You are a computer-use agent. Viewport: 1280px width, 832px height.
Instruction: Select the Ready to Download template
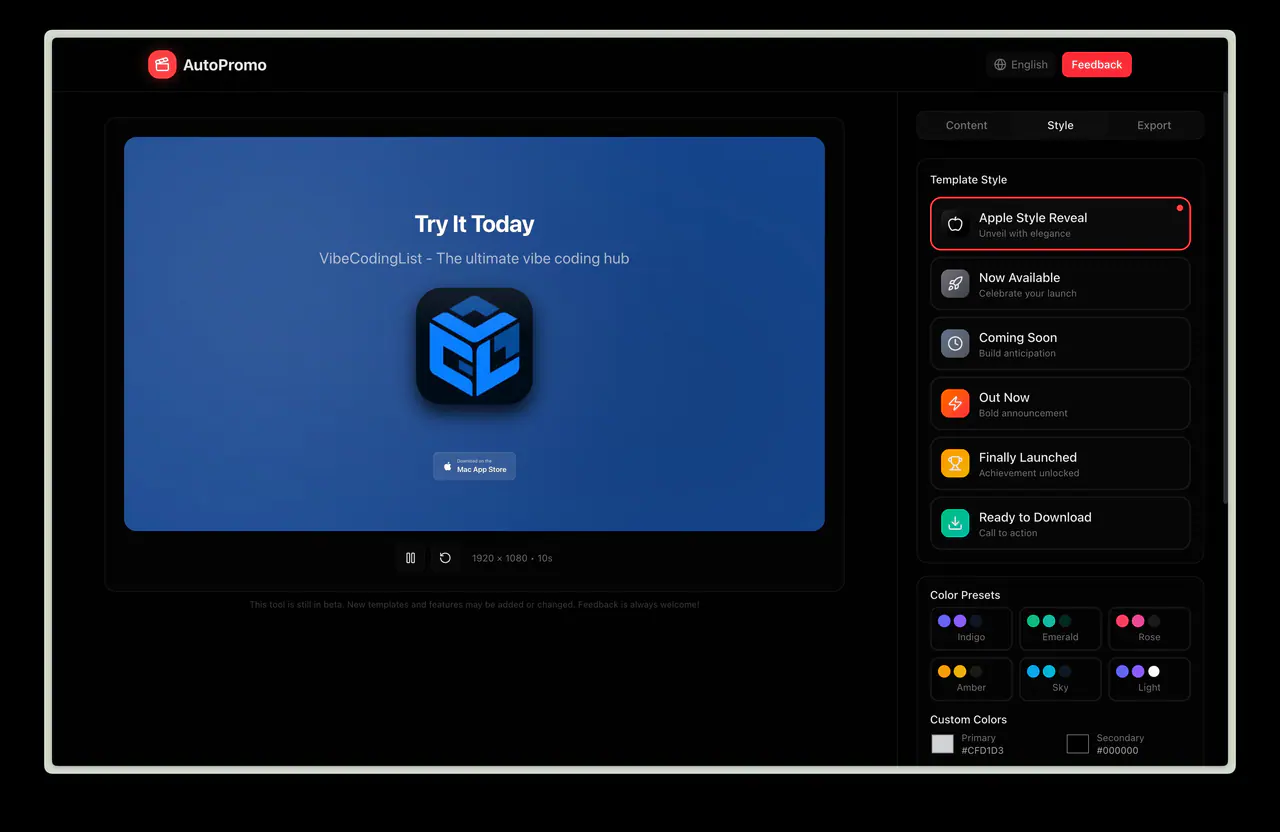click(1060, 524)
